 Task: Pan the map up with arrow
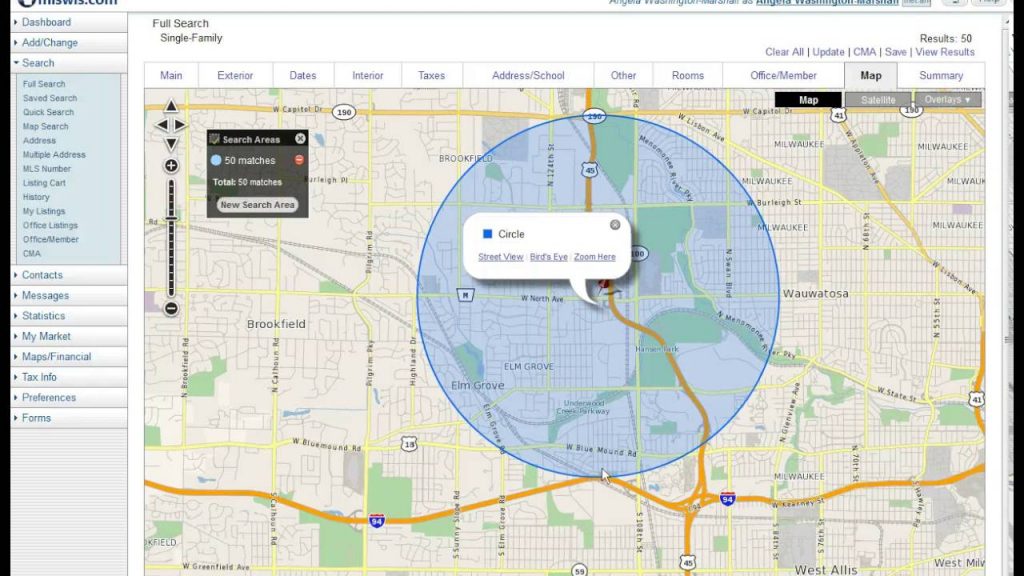tap(171, 106)
